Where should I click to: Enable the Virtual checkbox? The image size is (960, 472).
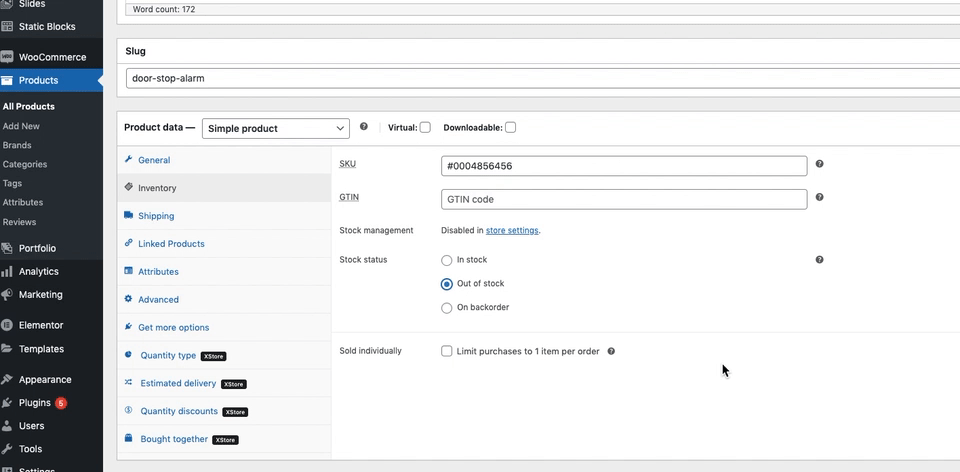[425, 128]
